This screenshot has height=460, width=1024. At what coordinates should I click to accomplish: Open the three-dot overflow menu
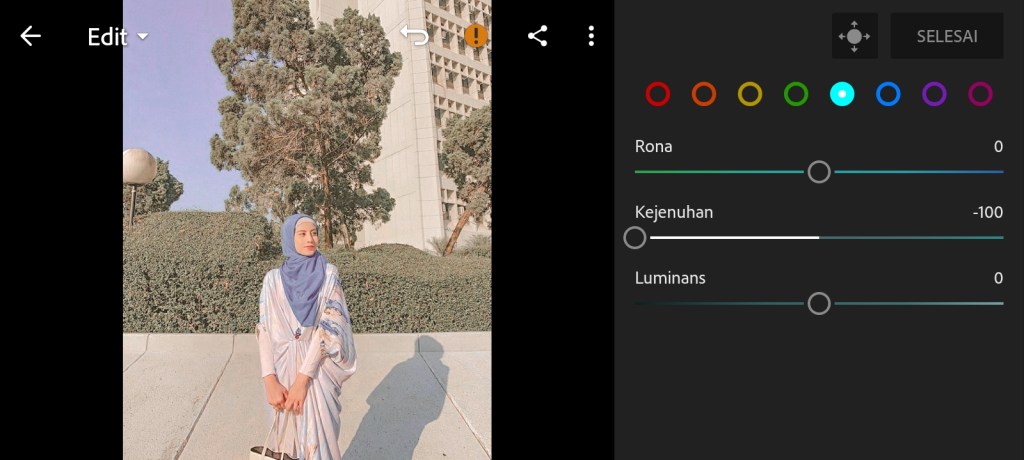[591, 37]
